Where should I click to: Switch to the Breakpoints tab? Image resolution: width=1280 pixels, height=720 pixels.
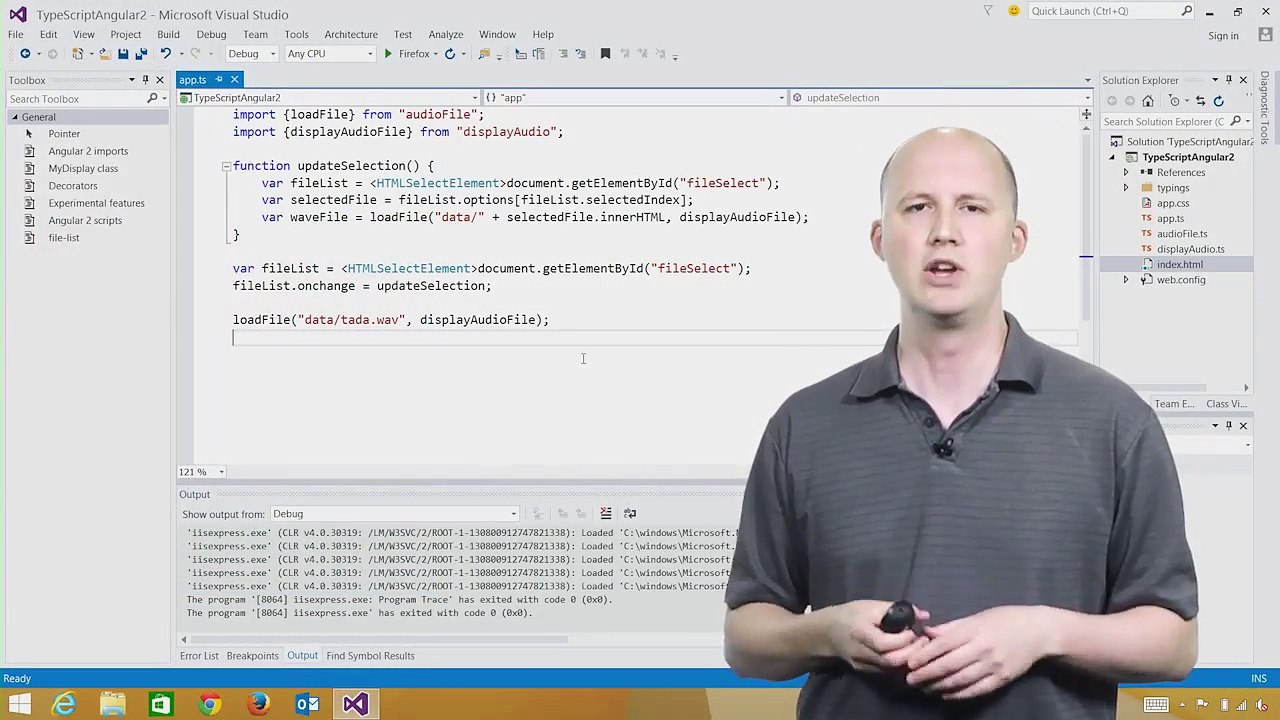pos(252,656)
